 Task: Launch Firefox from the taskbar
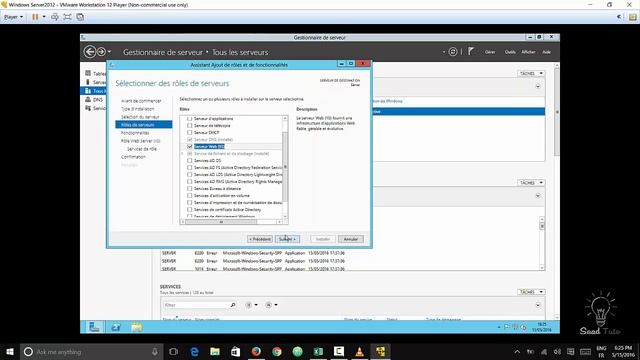pyautogui.click(x=256, y=351)
